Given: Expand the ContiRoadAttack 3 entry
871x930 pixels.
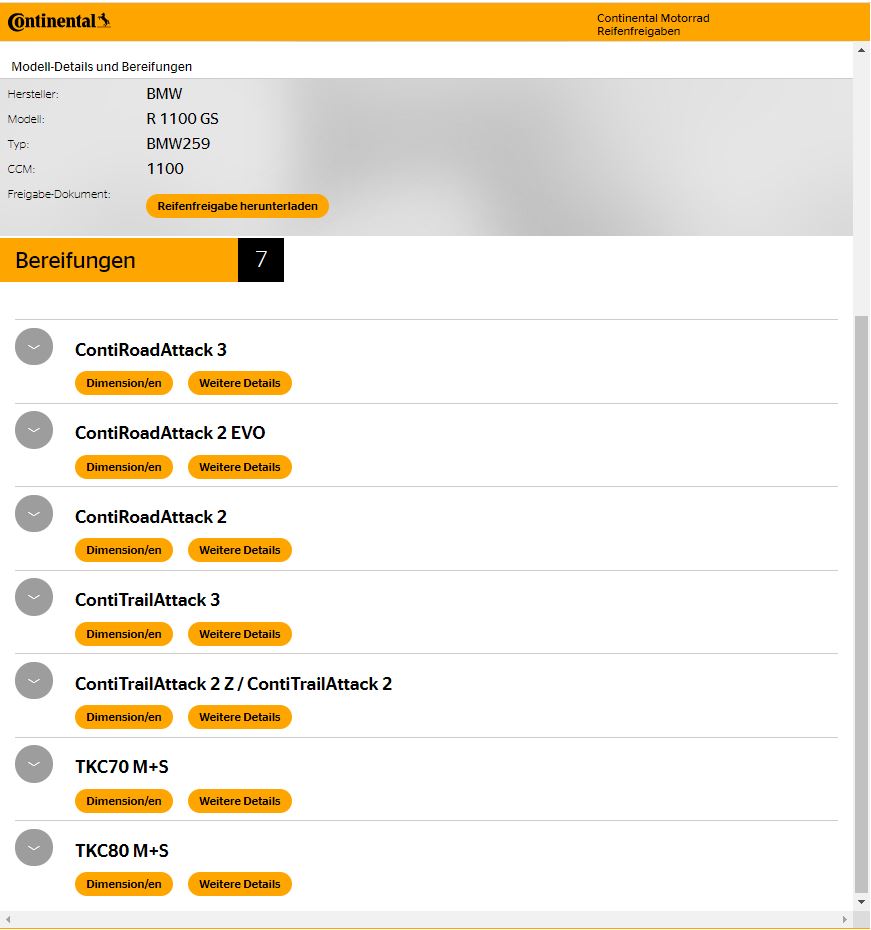Looking at the screenshot, I should (34, 347).
